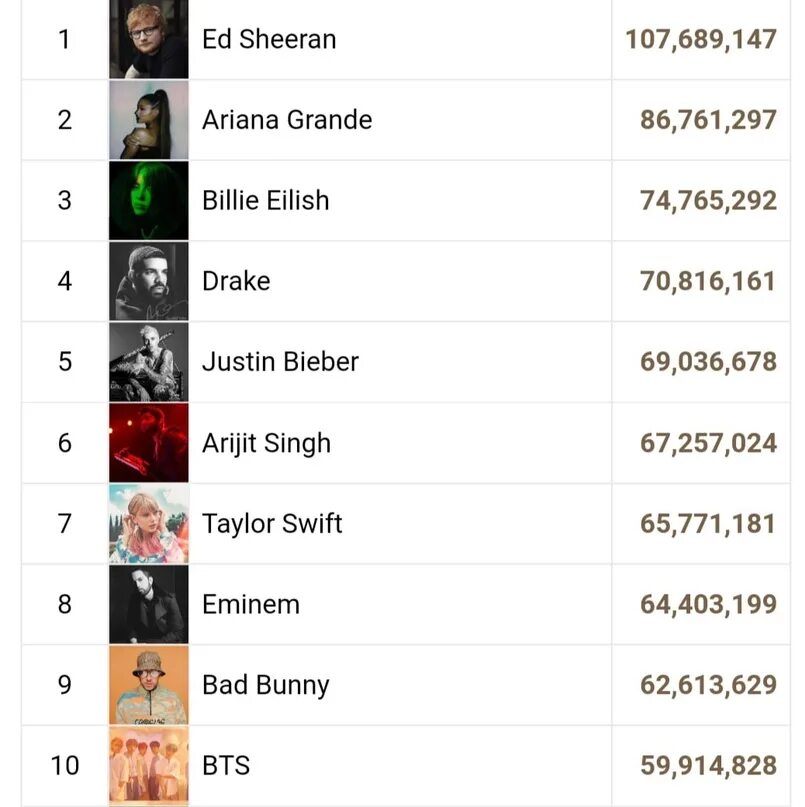Click the Taylor Swift name link

coord(272,523)
